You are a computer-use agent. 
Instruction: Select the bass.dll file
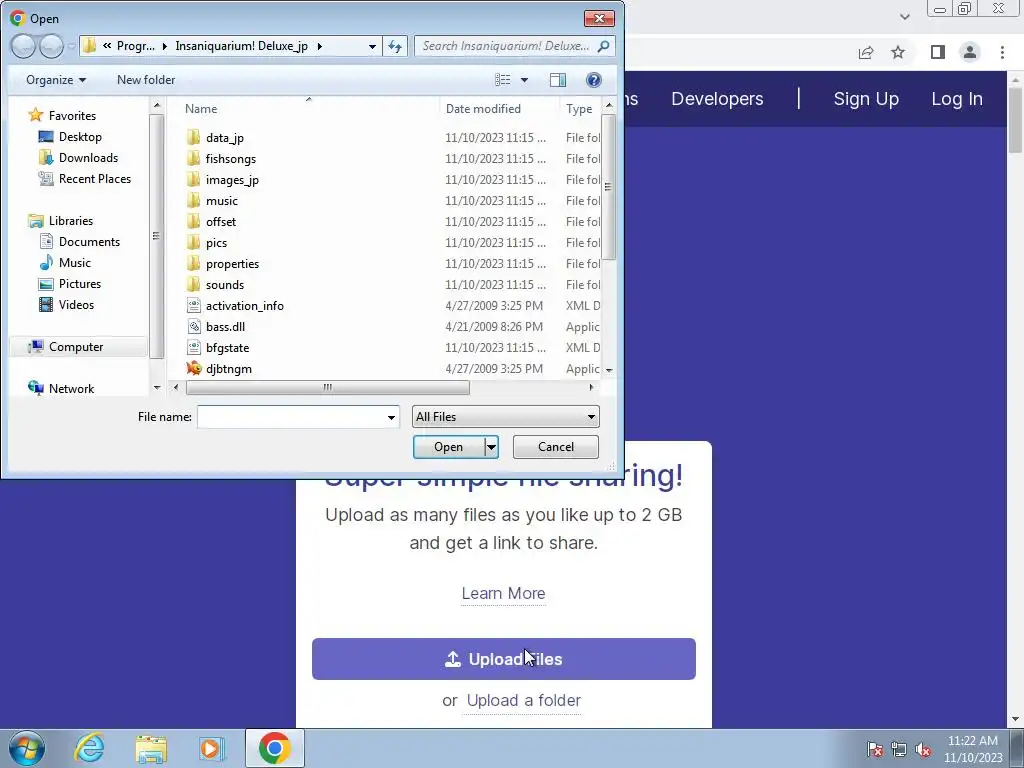[225, 327]
